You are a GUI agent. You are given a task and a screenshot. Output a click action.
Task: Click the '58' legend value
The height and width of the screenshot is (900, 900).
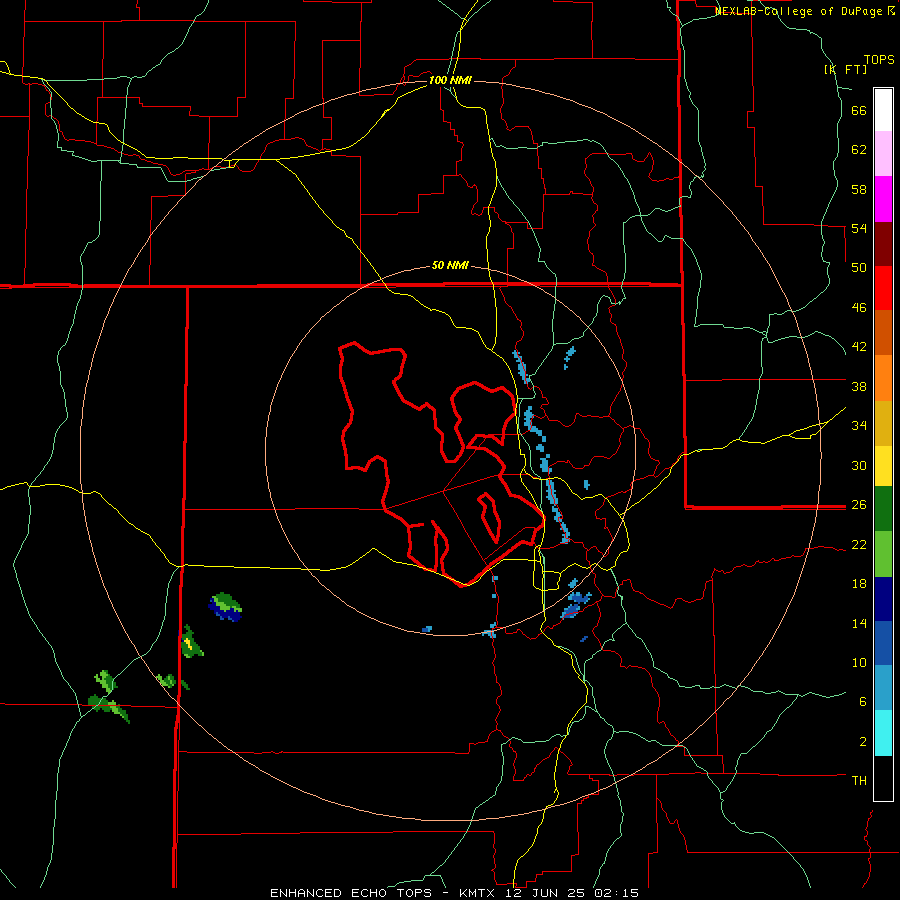[859, 189]
